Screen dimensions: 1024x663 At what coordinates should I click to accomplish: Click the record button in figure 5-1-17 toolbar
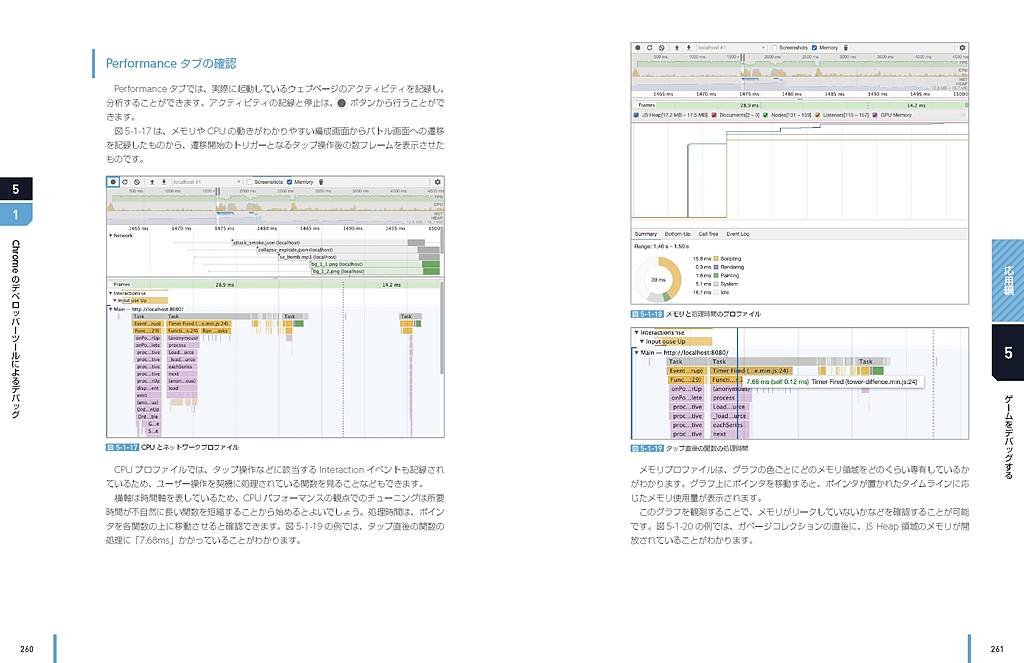point(113,182)
